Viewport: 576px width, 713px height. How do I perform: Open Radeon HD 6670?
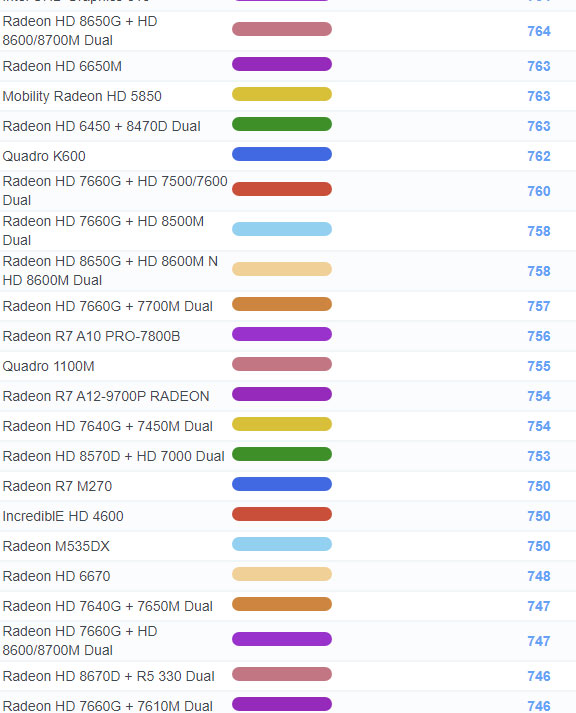(56, 576)
